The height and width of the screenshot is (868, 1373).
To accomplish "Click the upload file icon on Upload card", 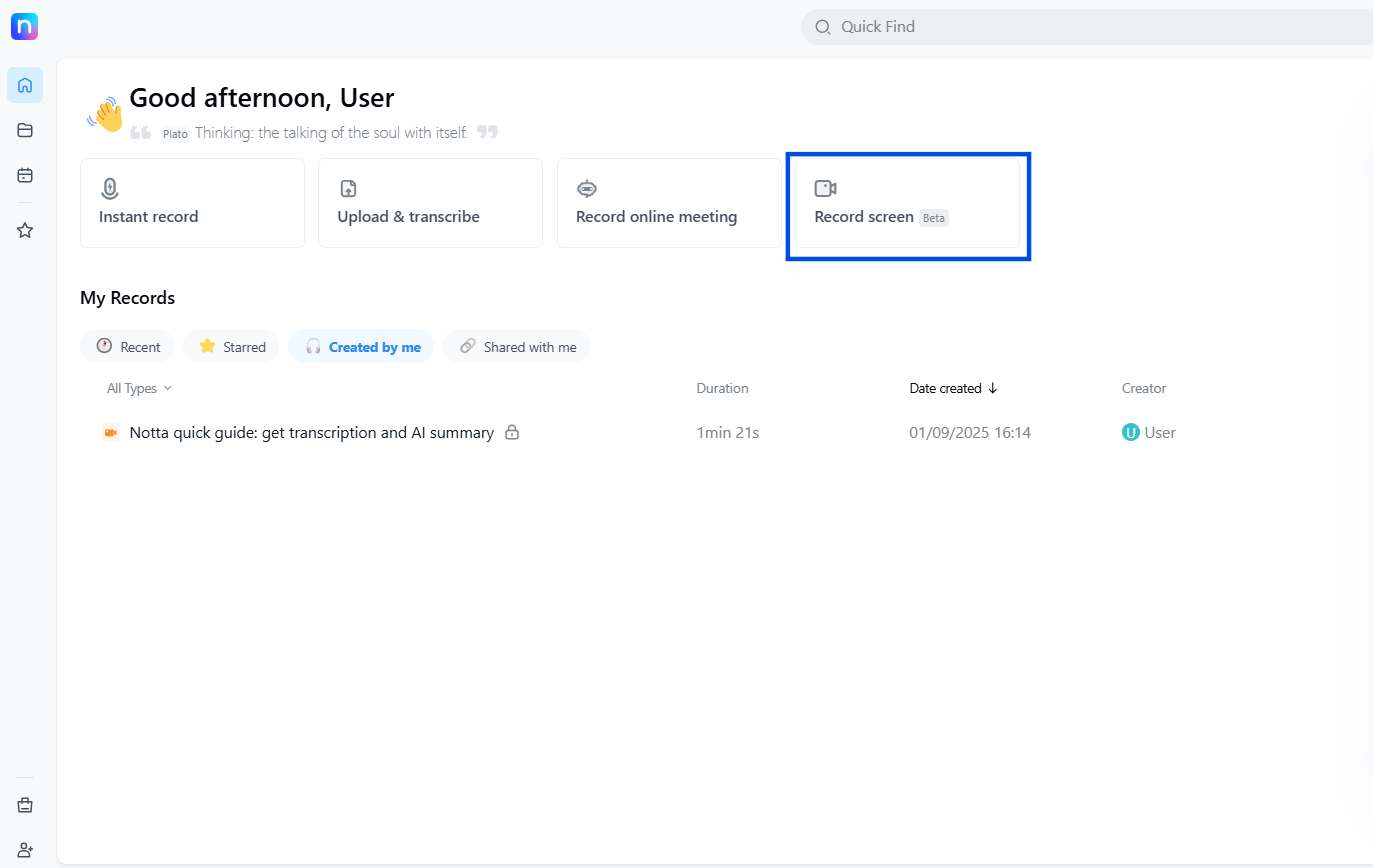I will [348, 188].
